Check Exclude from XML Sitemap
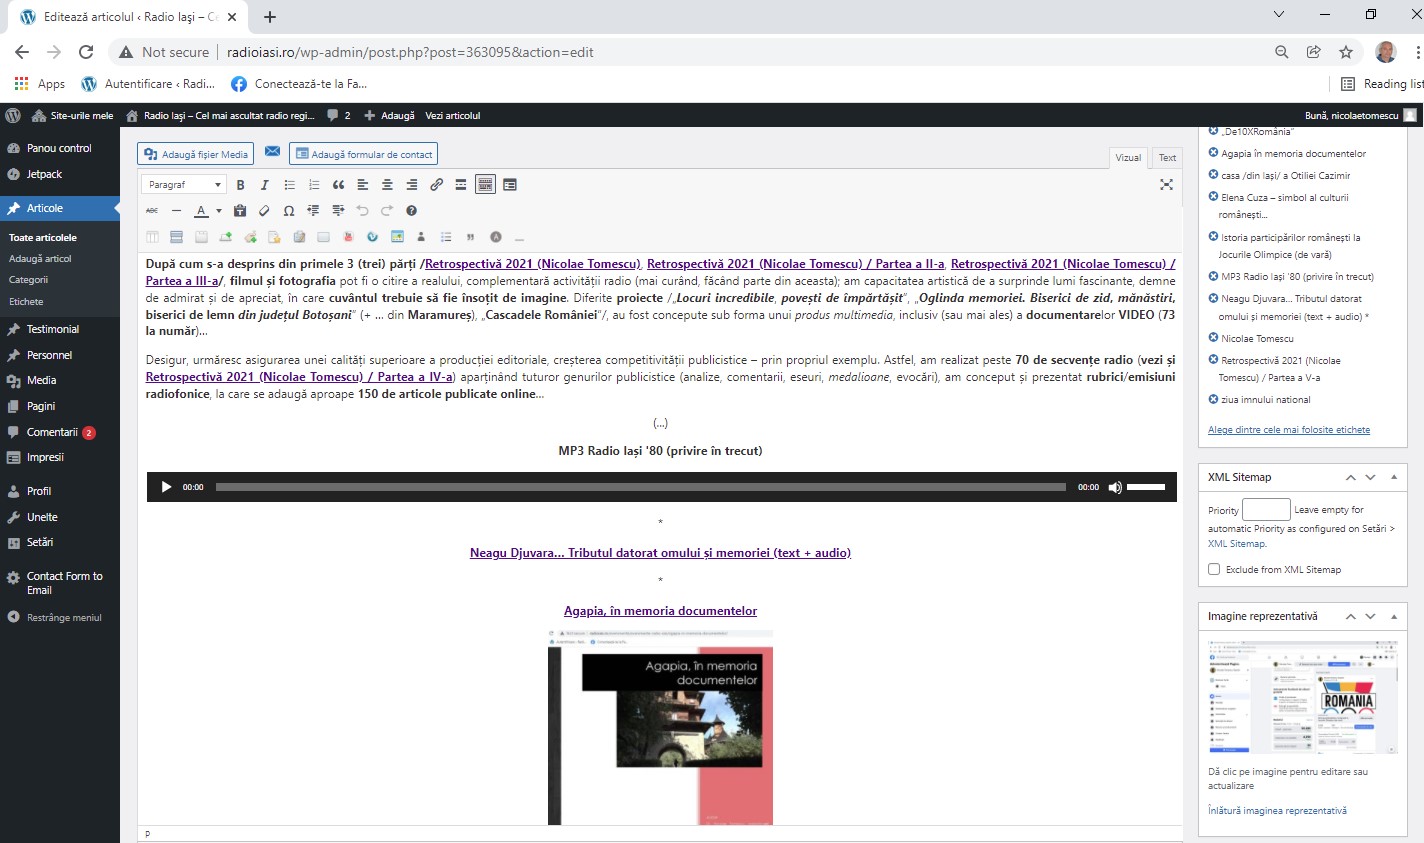The image size is (1424, 843). point(1214,569)
